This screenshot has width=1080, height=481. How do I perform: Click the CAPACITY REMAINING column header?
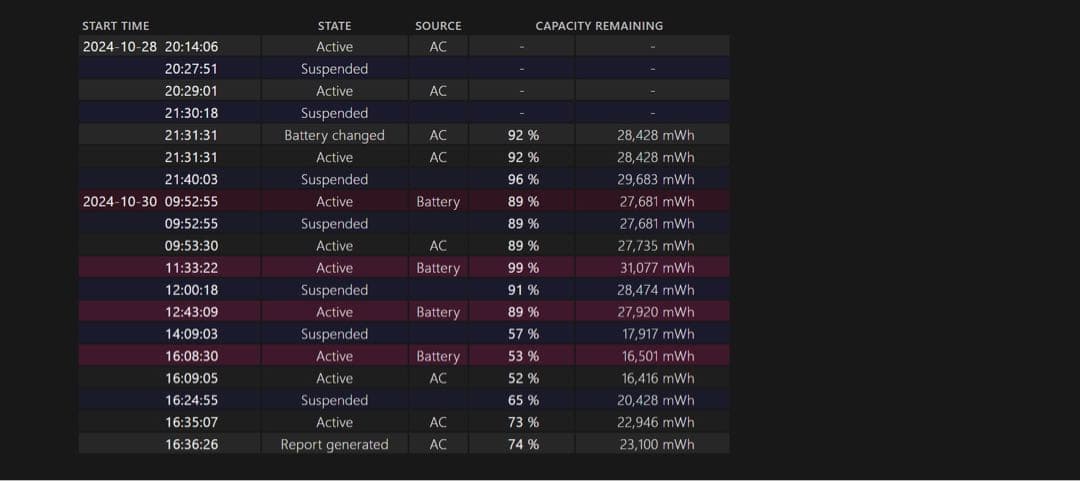[599, 26]
